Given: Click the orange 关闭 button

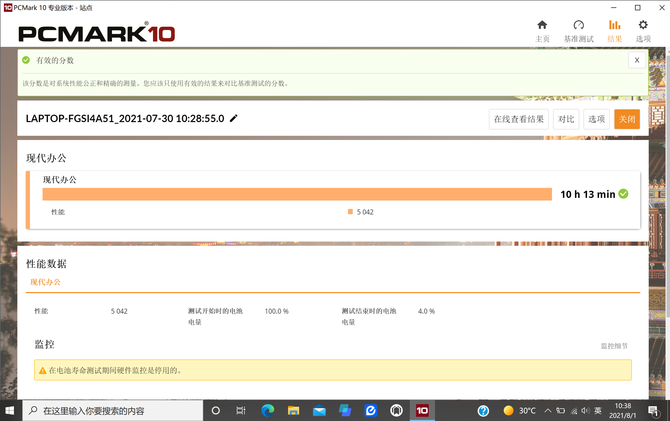Looking at the screenshot, I should click(627, 119).
